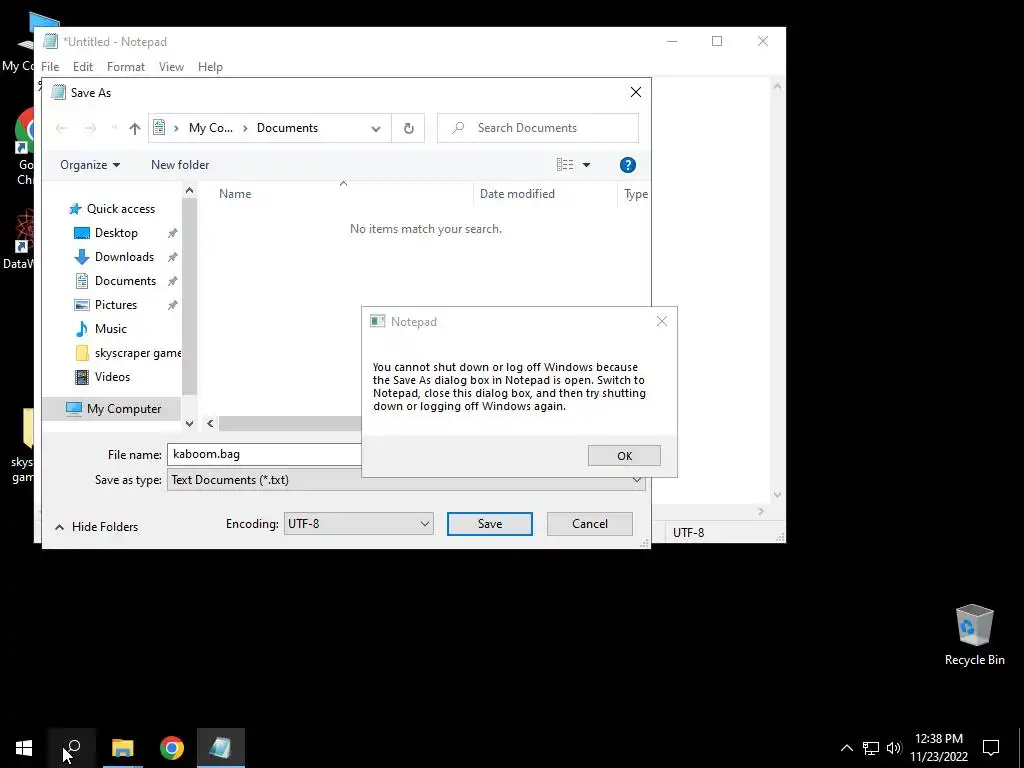
Task: Click the Pictures pin icon in navigation pane
Action: pos(172,305)
